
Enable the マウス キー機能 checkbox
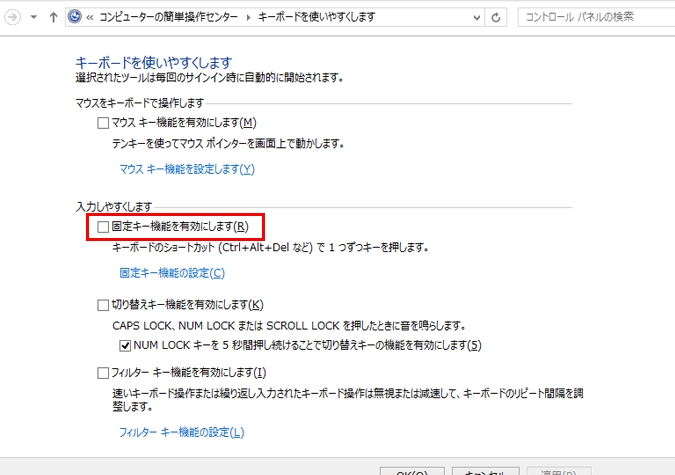coord(103,123)
